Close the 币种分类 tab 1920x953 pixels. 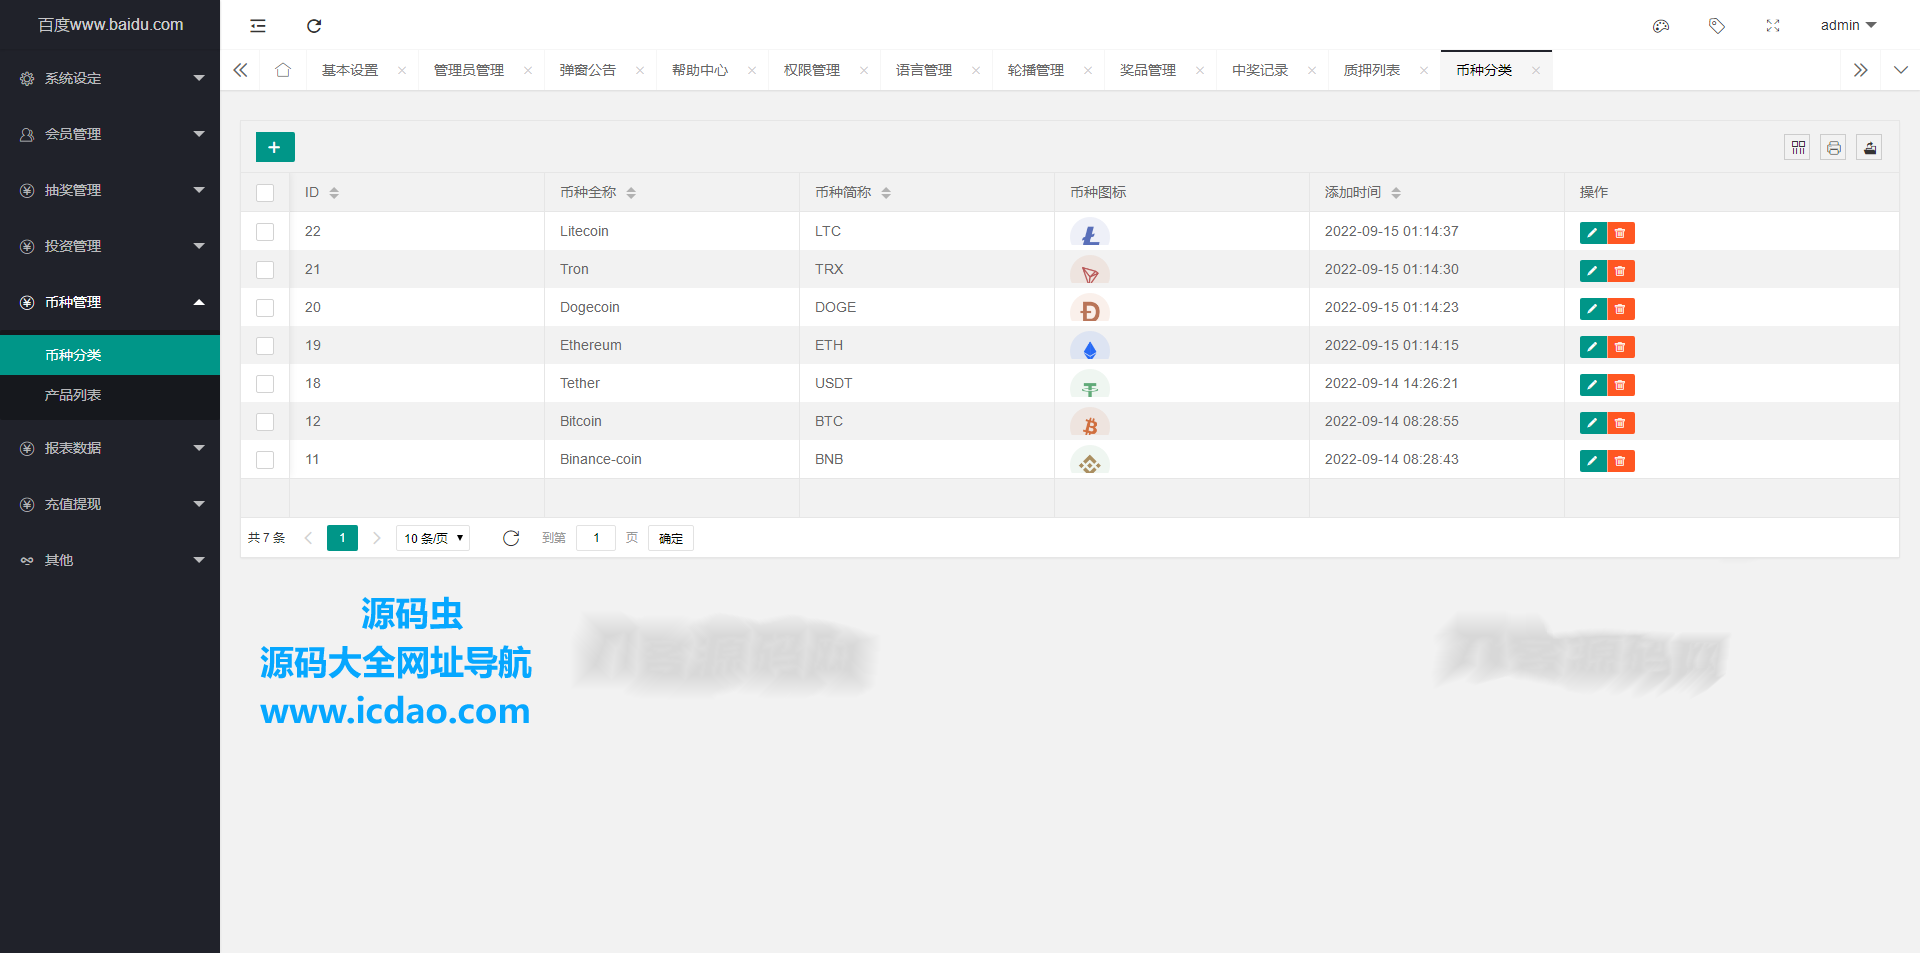(1536, 70)
